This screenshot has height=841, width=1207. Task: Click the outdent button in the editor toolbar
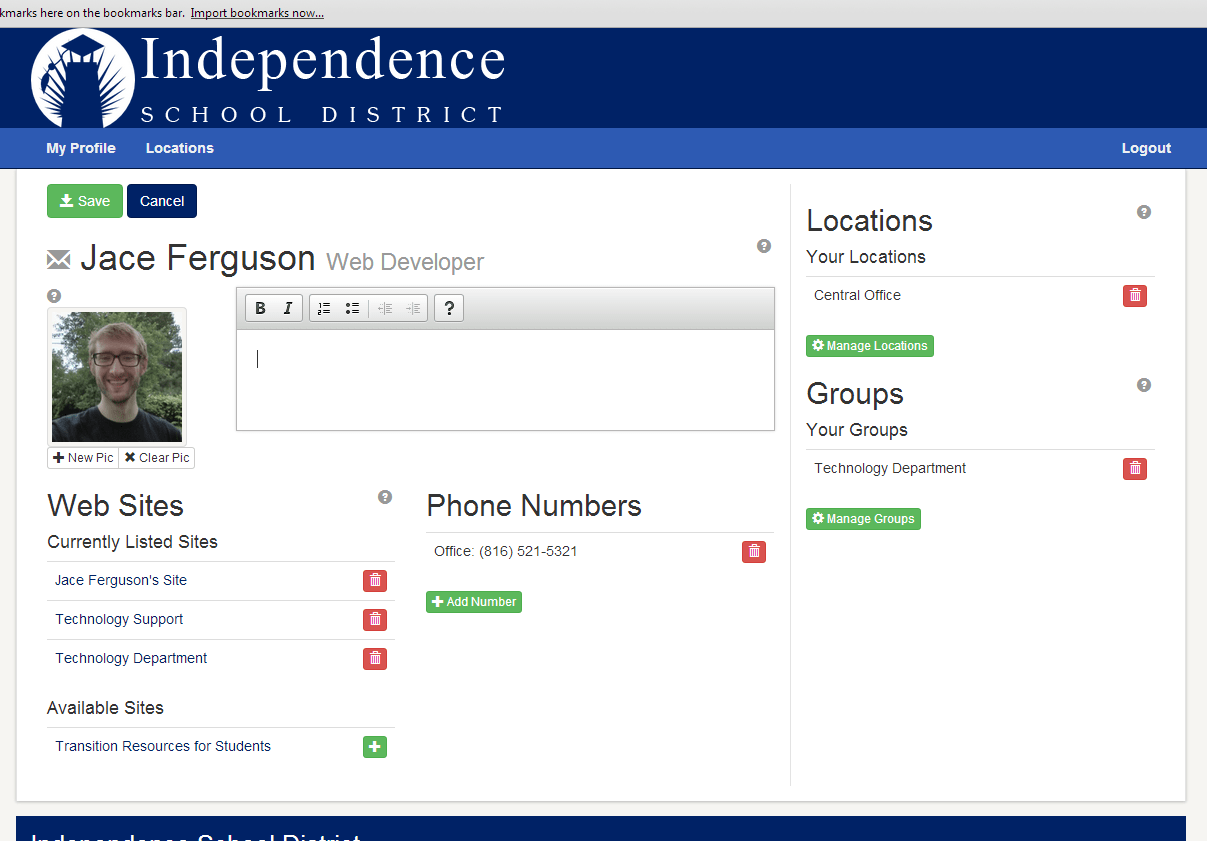[384, 308]
